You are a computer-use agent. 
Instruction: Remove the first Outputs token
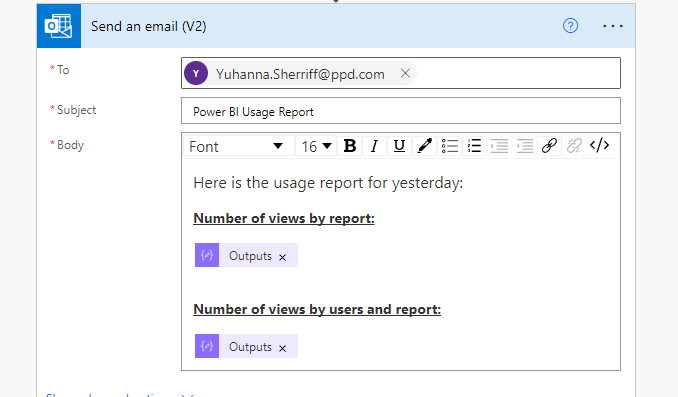tap(282, 257)
